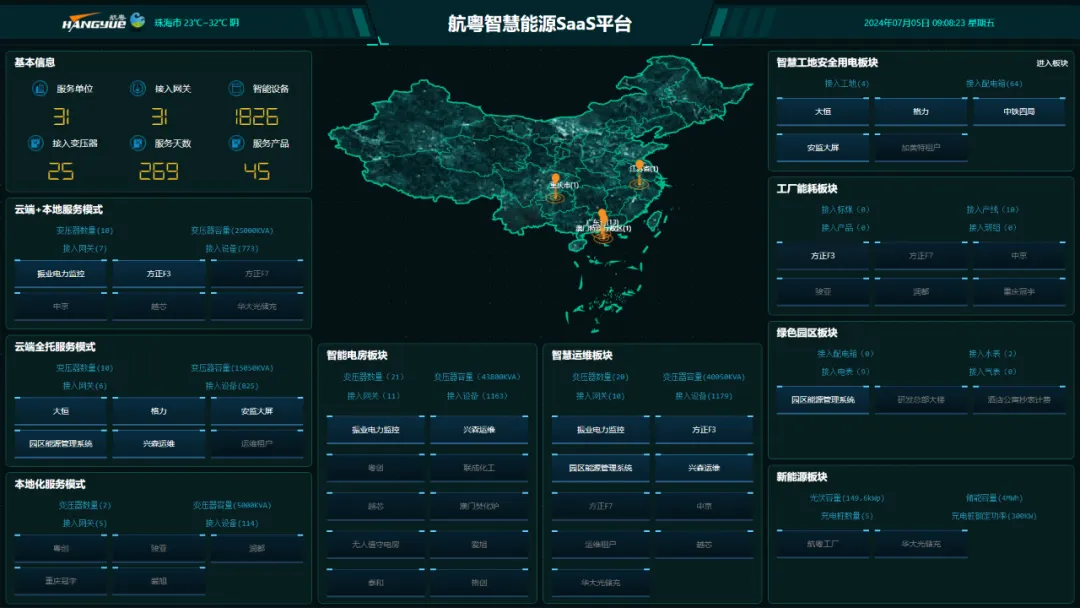Select 无人值守电房 in 智能电房板块
1080x608 pixels.
pos(375,544)
